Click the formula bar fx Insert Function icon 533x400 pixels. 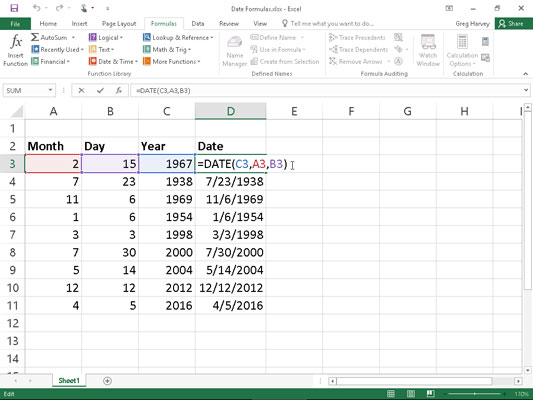[119, 90]
